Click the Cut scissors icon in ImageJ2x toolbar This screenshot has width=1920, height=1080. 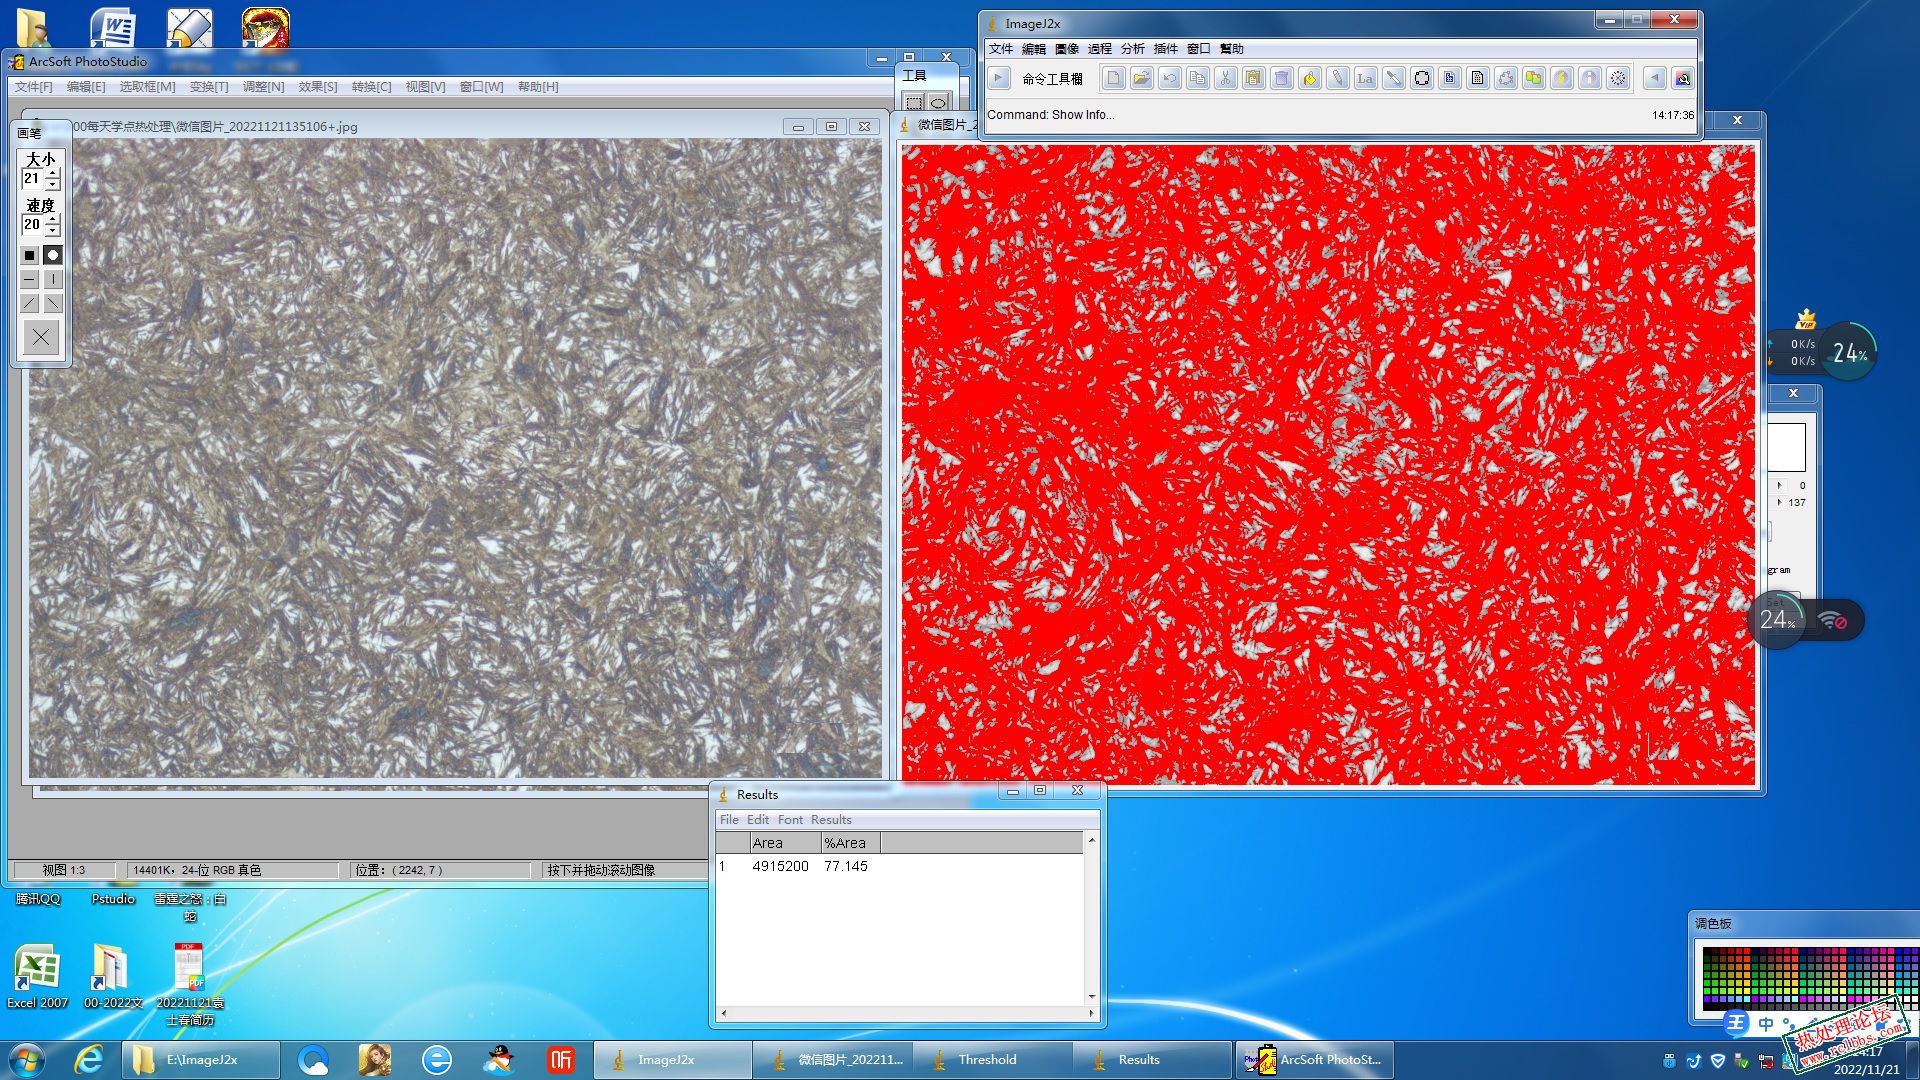click(1226, 78)
